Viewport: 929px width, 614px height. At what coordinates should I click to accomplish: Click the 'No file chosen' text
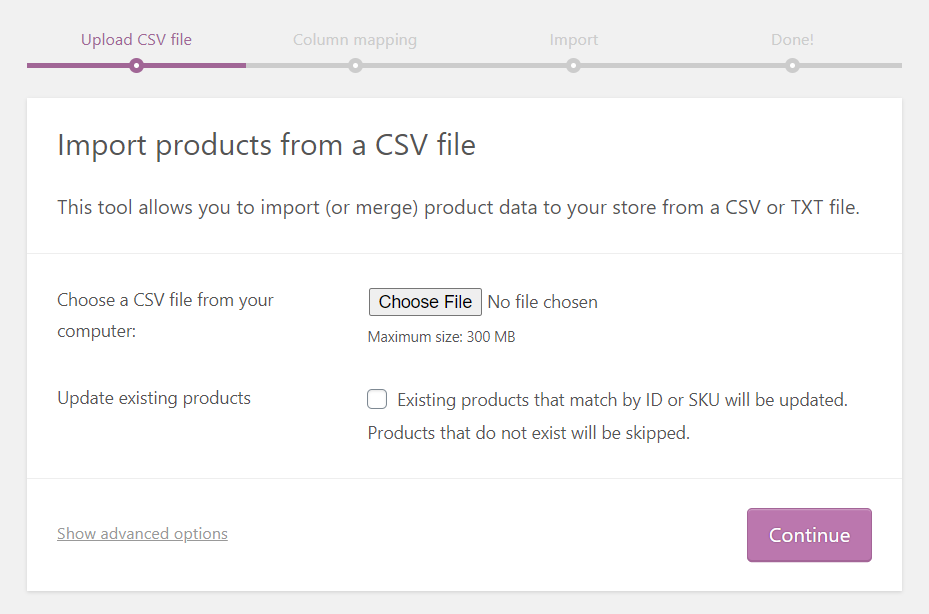click(x=543, y=302)
